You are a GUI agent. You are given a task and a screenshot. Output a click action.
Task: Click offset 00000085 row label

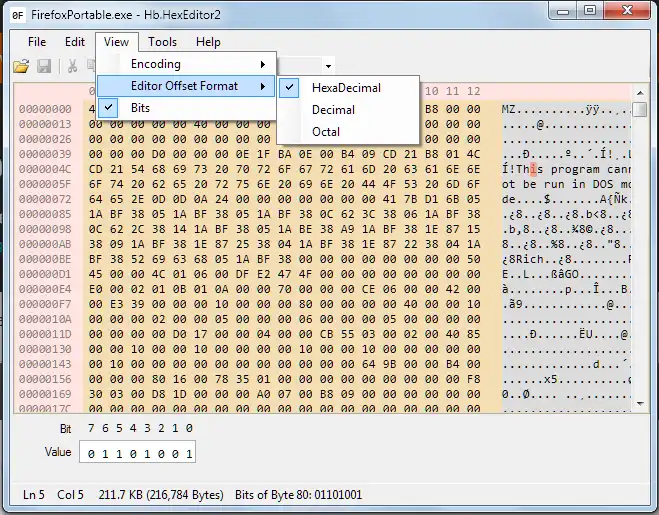coord(45,214)
